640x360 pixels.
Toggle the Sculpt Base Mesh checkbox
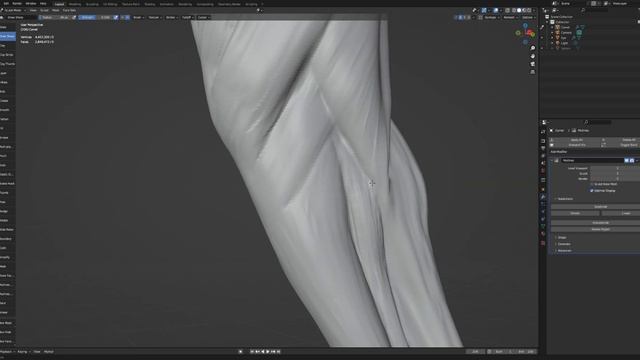(x=591, y=184)
